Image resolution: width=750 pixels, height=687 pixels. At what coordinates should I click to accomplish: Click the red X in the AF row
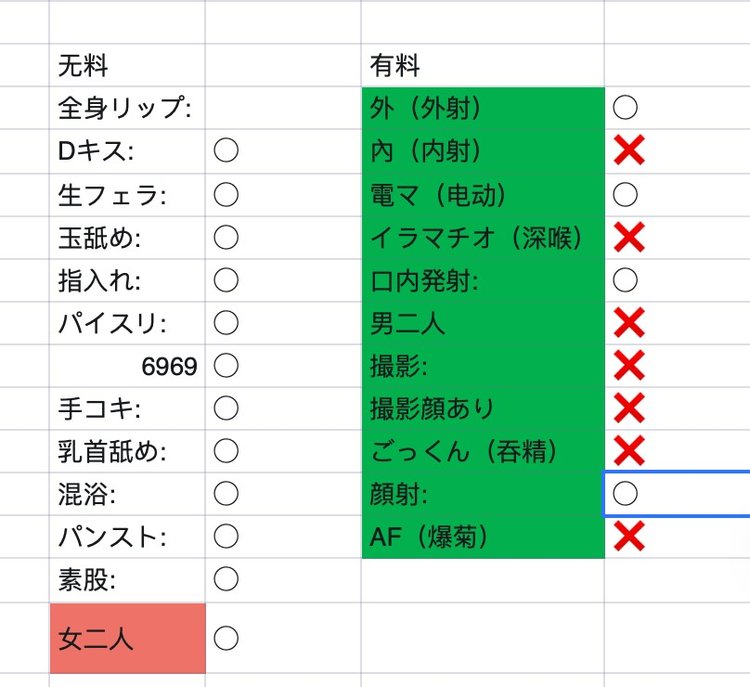click(x=628, y=537)
